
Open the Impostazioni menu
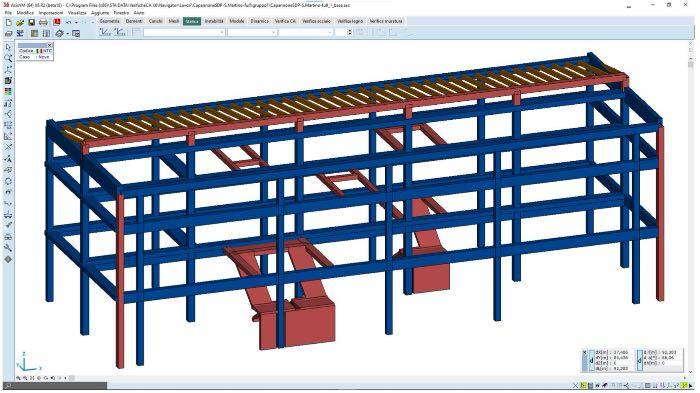click(x=51, y=13)
